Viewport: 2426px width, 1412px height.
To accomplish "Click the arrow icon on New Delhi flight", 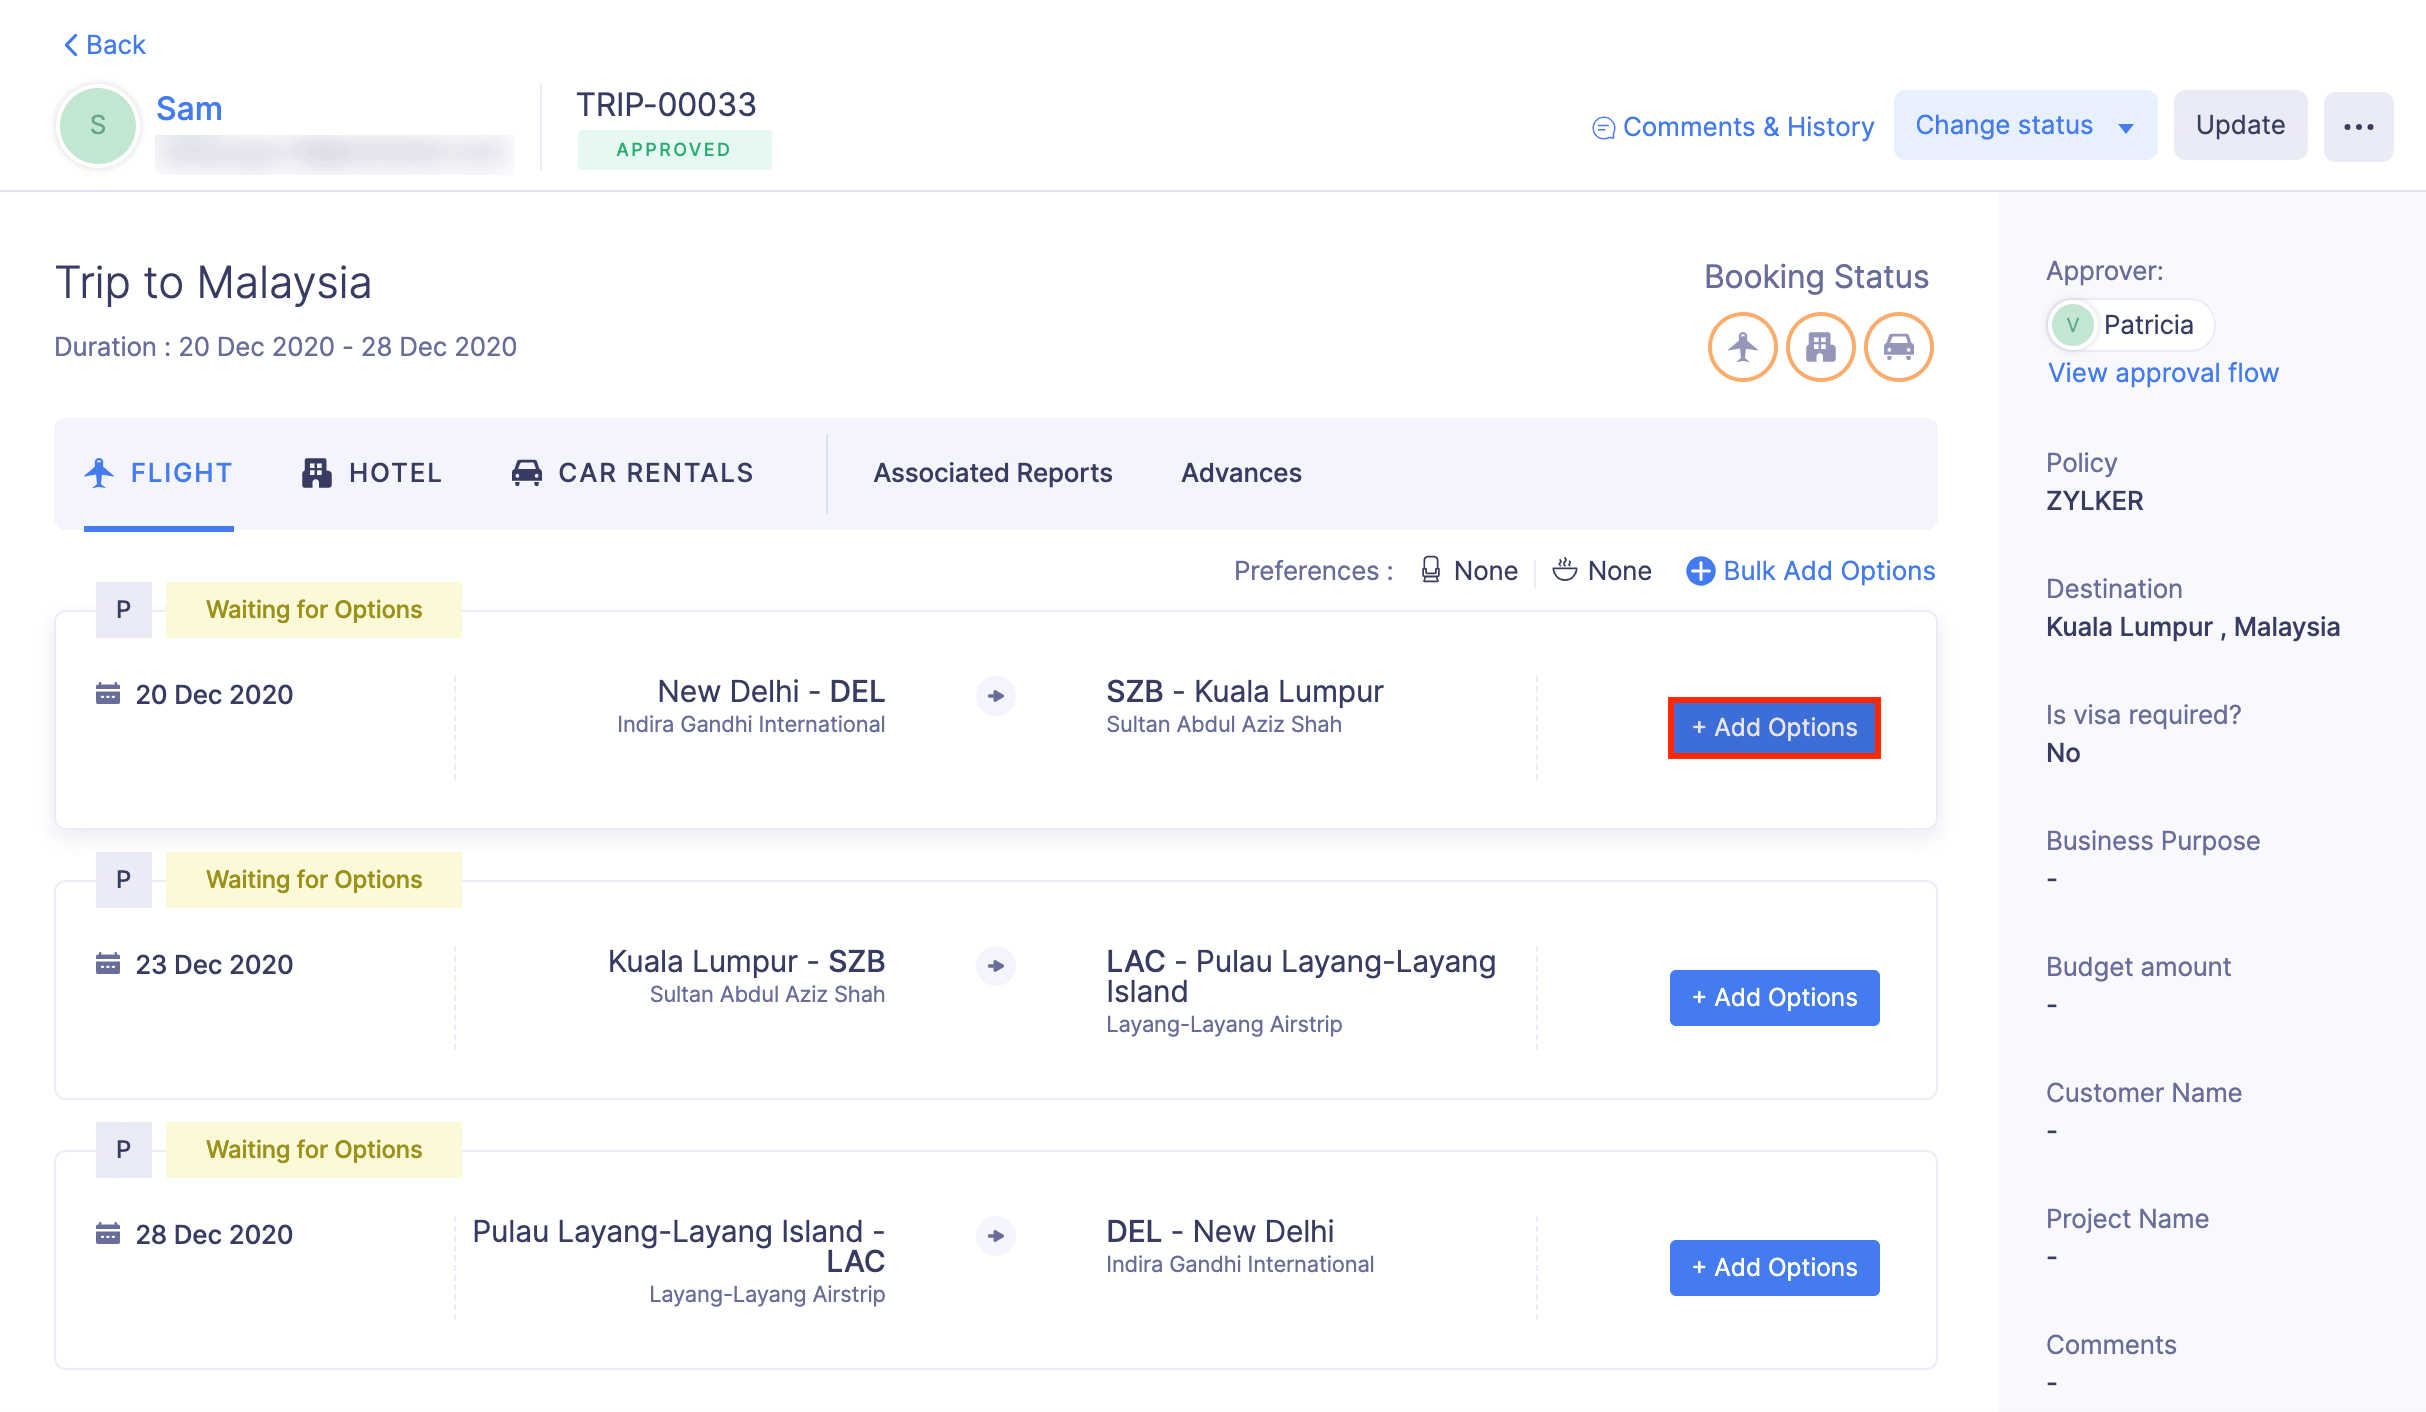I will click(995, 696).
